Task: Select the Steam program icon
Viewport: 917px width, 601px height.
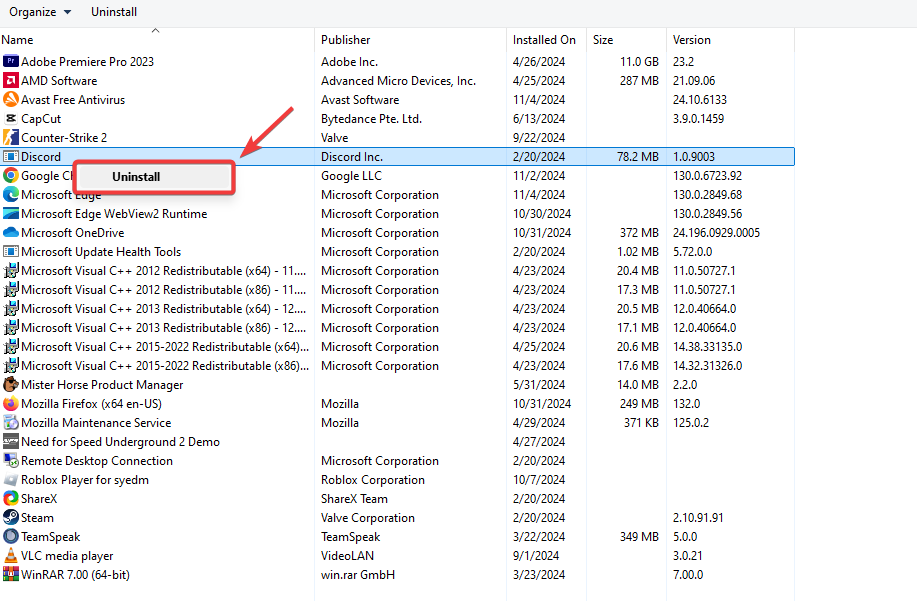Action: [11, 518]
